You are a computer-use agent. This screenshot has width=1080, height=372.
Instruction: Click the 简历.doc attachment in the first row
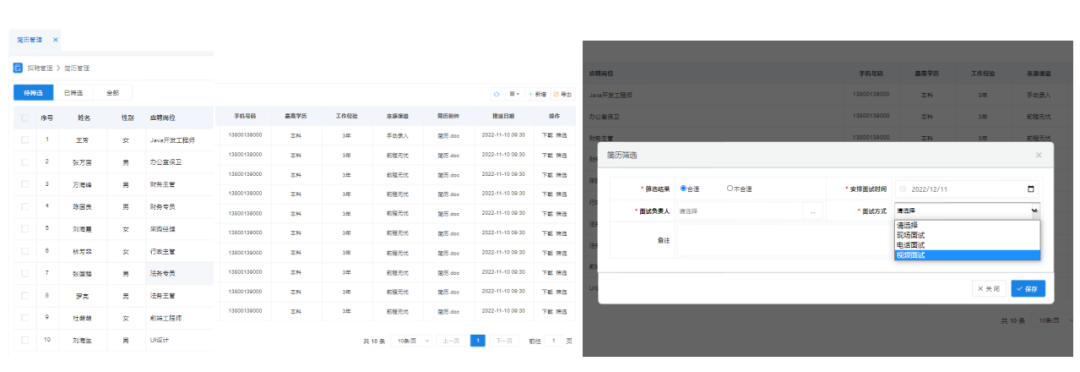(x=448, y=136)
